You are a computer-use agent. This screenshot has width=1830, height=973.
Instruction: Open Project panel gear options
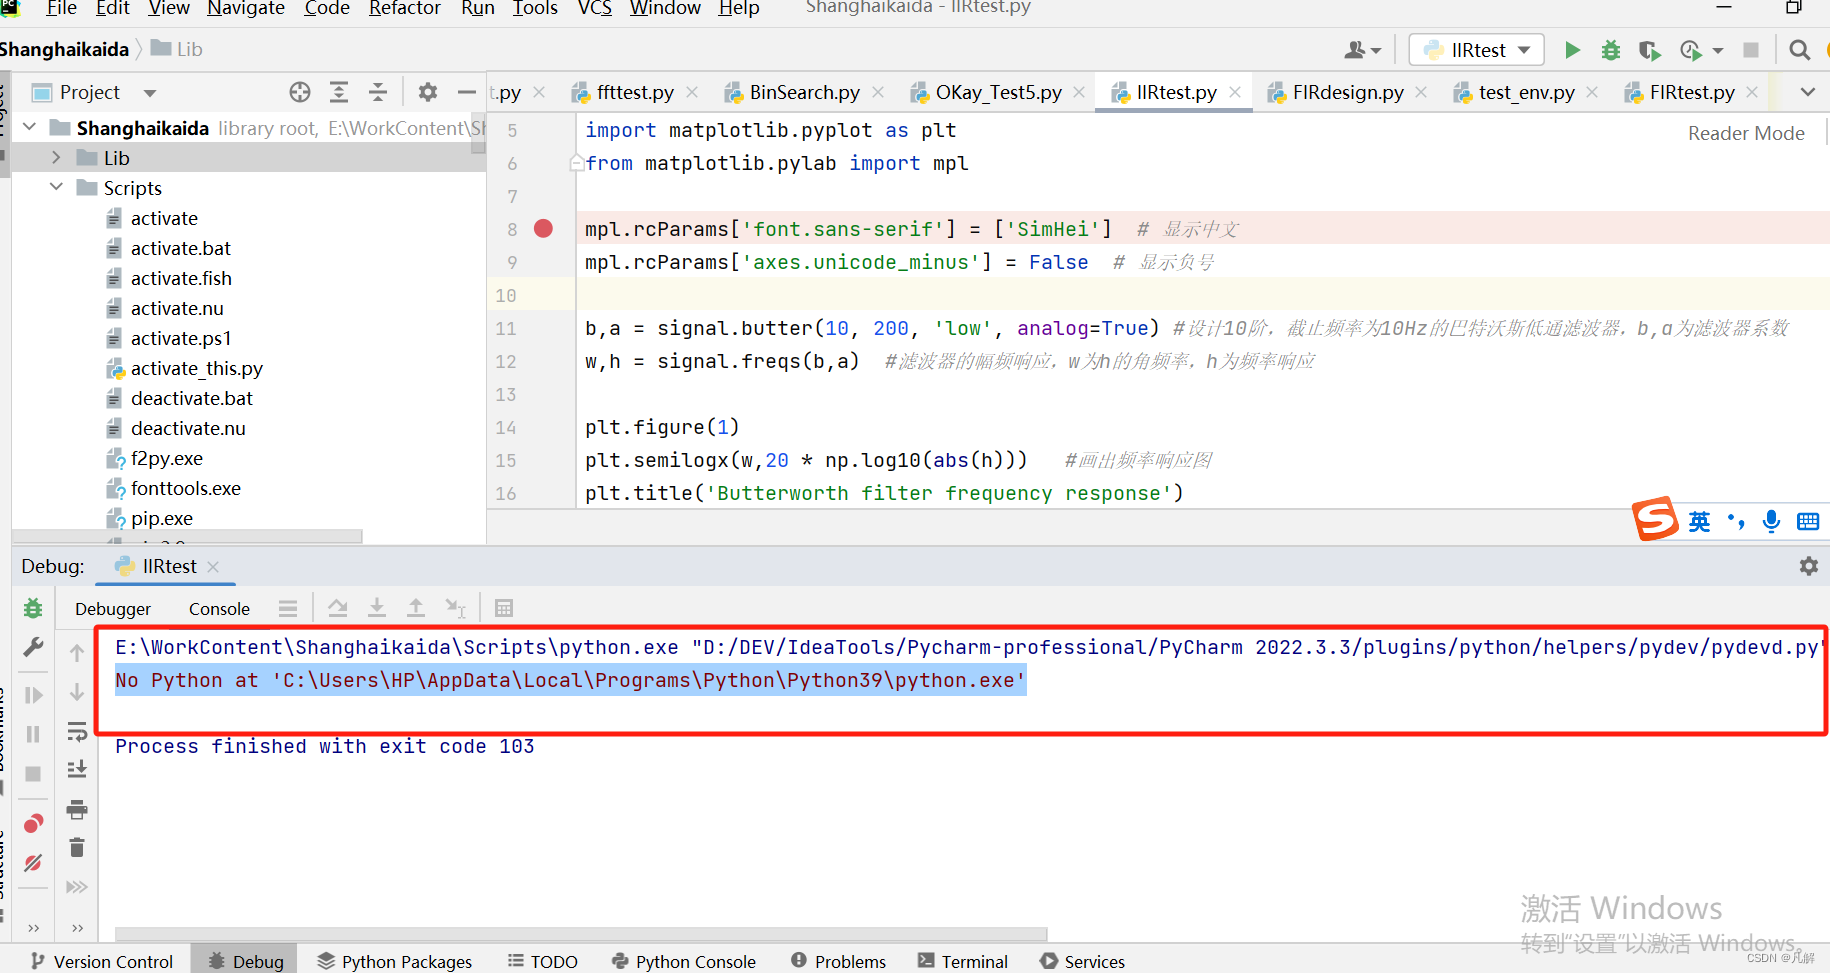tap(428, 92)
